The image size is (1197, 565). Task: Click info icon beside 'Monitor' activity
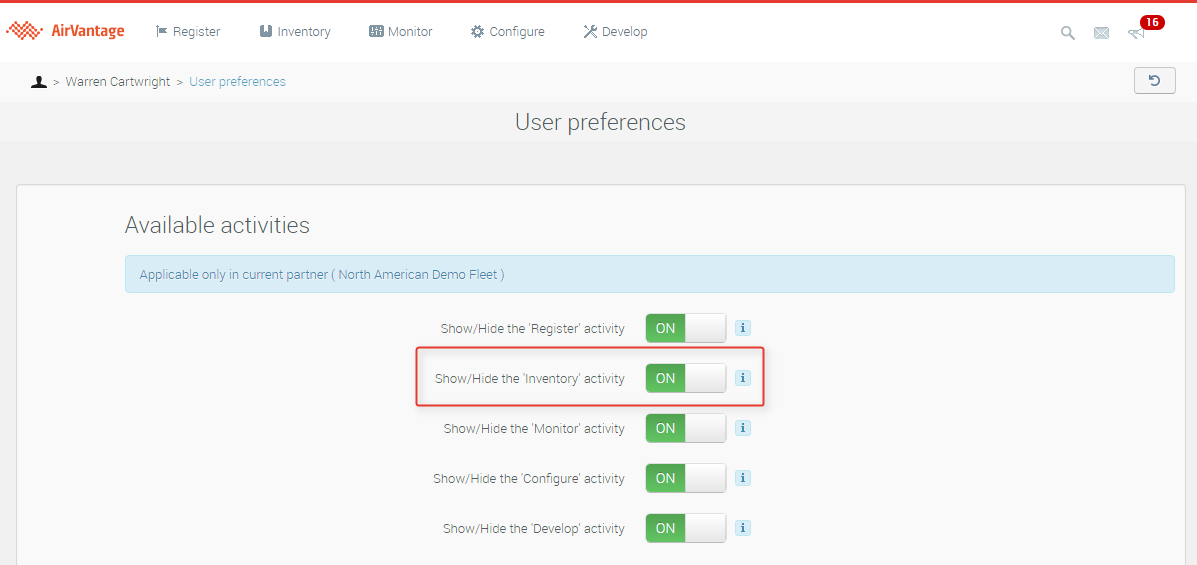tap(743, 428)
